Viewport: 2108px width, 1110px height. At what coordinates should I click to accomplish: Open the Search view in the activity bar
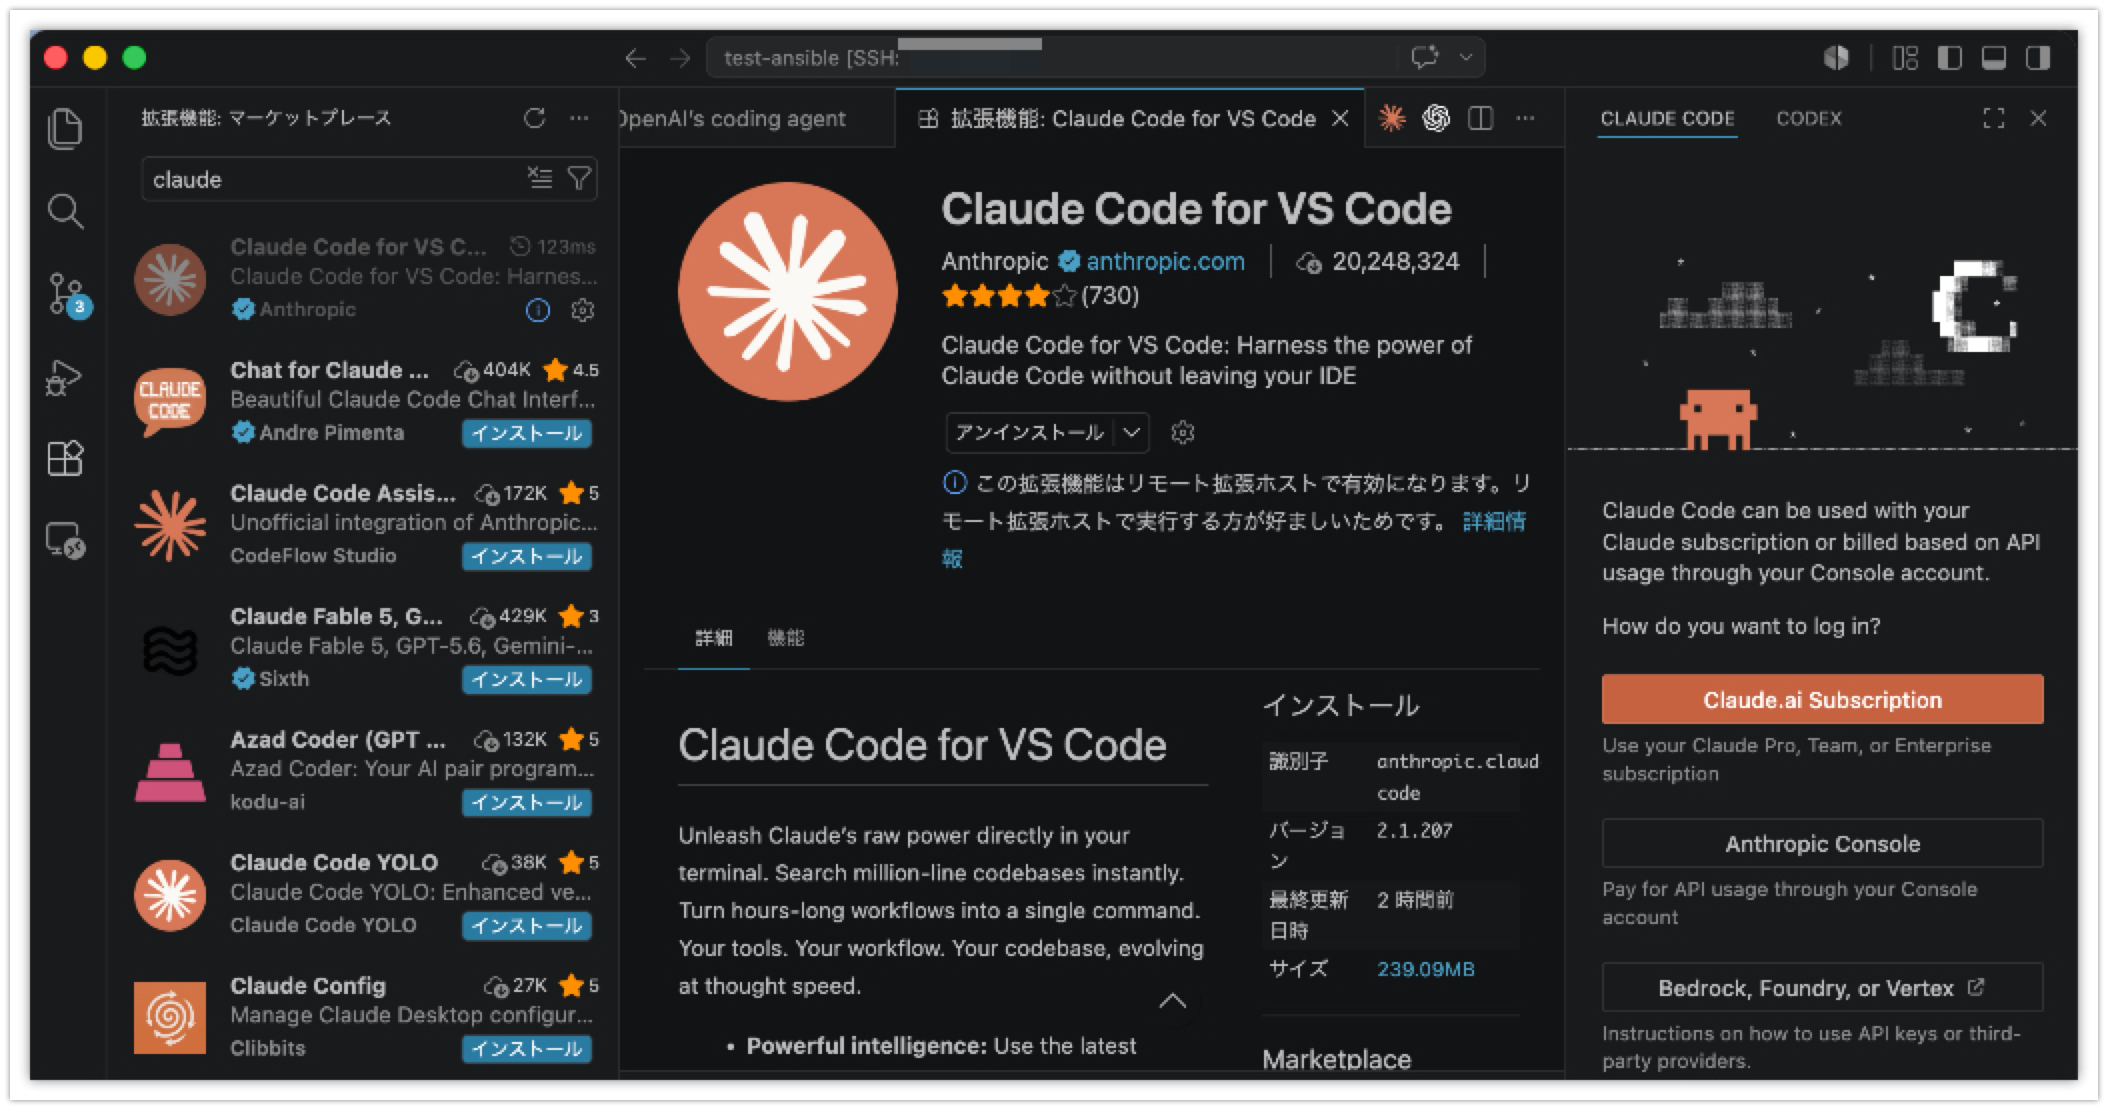pyautogui.click(x=65, y=211)
